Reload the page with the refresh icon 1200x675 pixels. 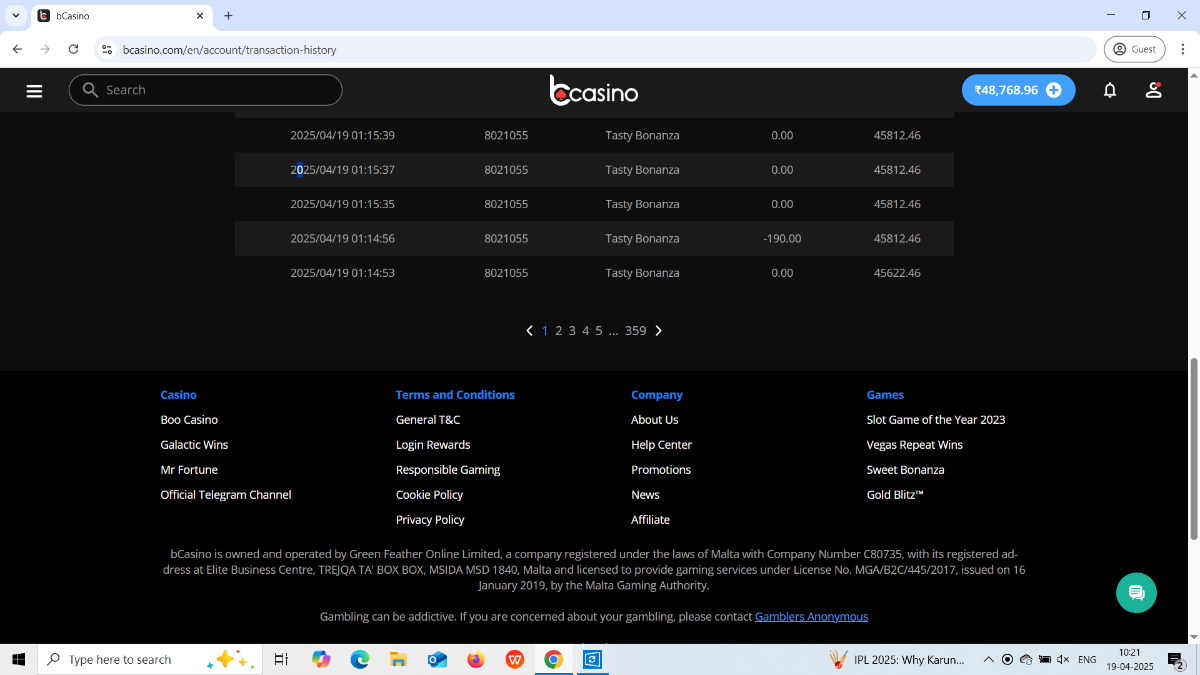(73, 49)
